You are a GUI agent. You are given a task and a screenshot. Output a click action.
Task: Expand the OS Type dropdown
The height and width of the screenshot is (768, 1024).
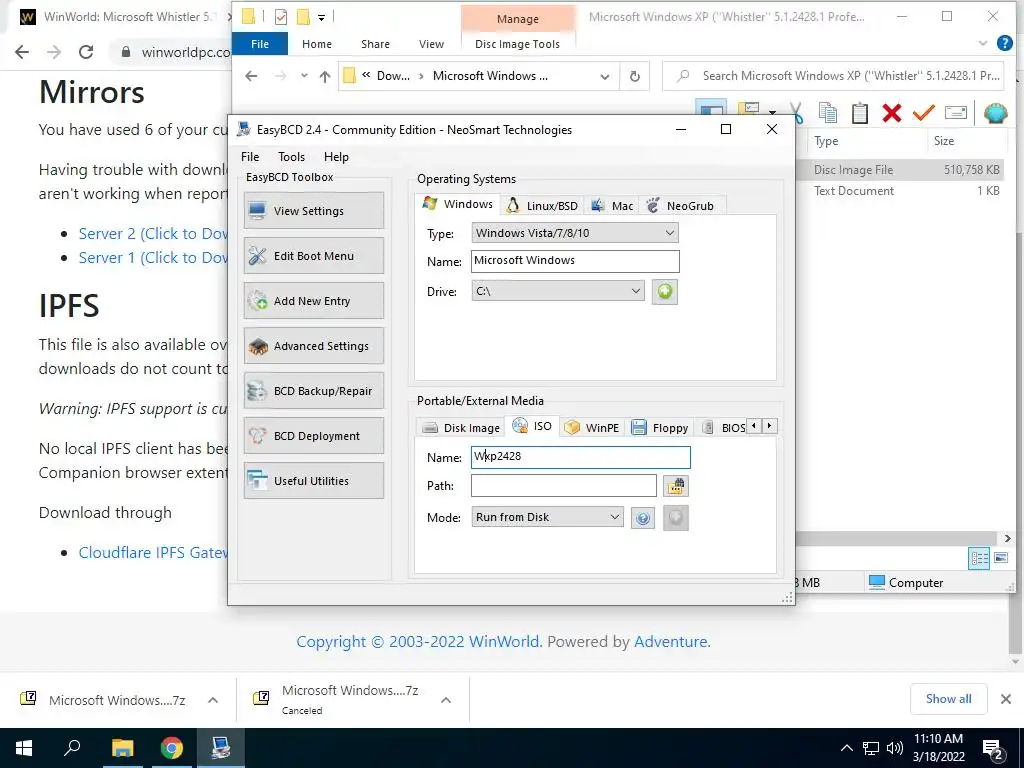pos(575,232)
